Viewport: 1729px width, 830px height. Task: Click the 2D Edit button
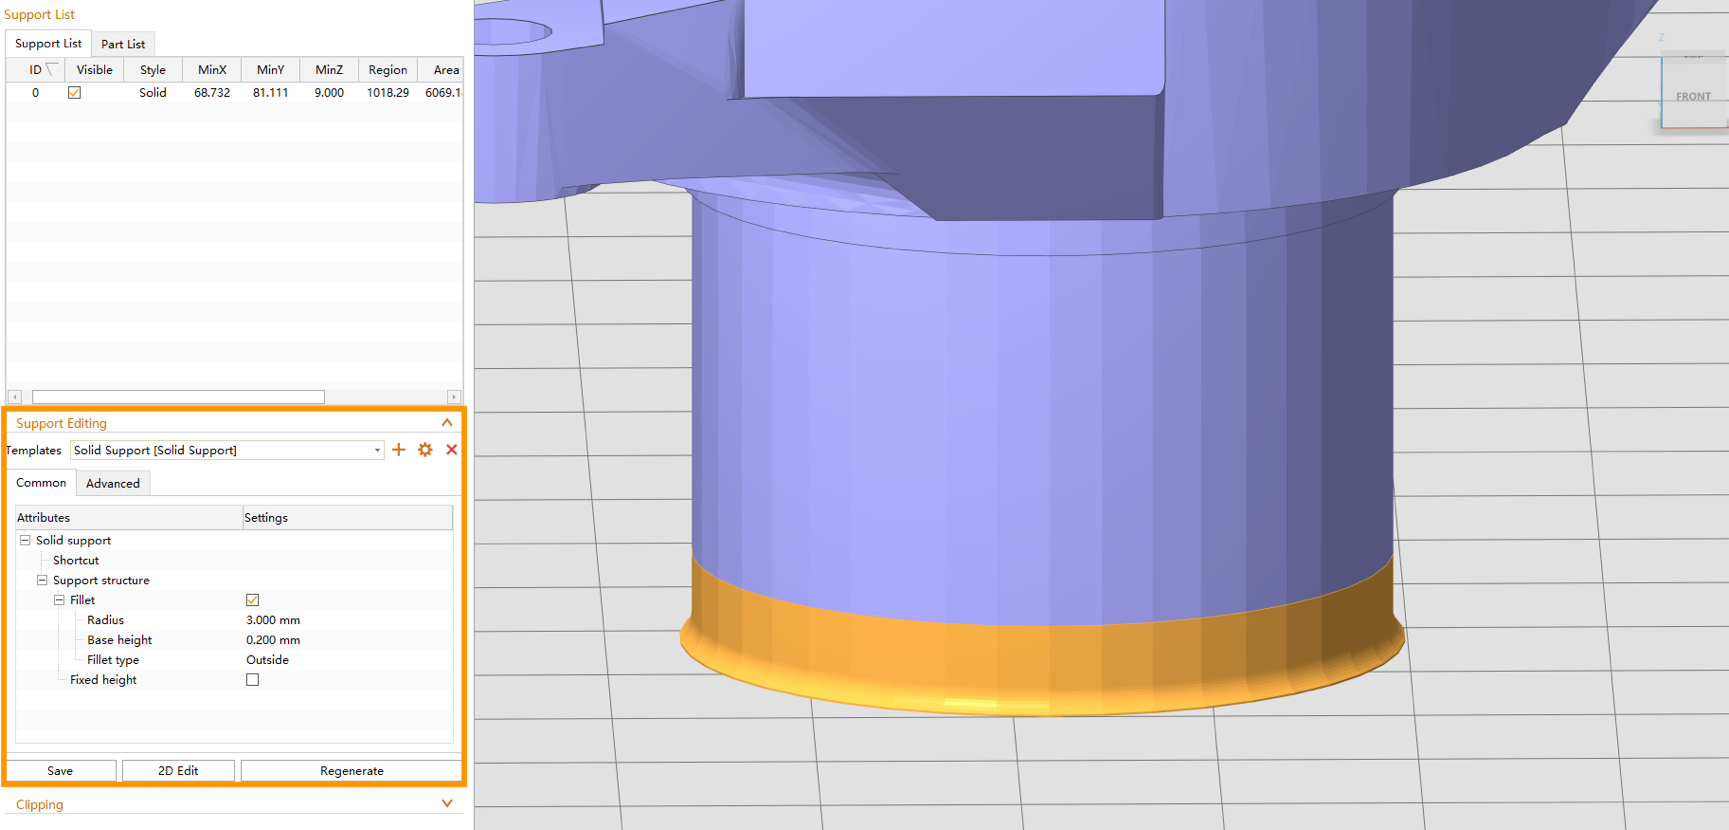click(178, 771)
